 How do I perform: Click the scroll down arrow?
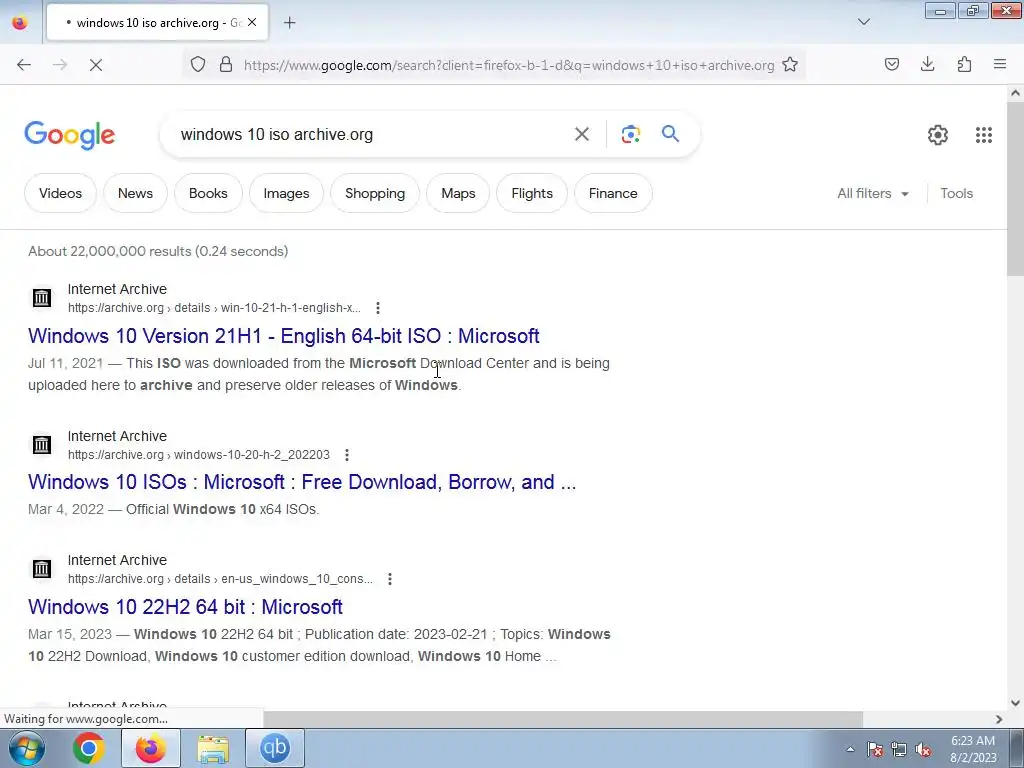coord(1015,703)
